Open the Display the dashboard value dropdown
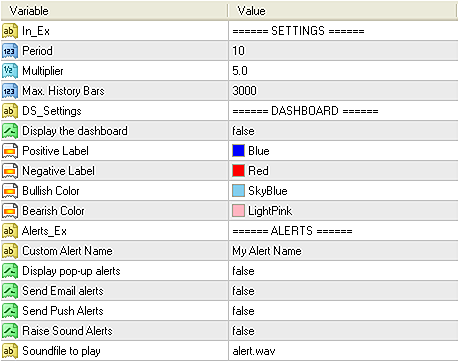Screen dimensions: 459x363 click(343, 131)
